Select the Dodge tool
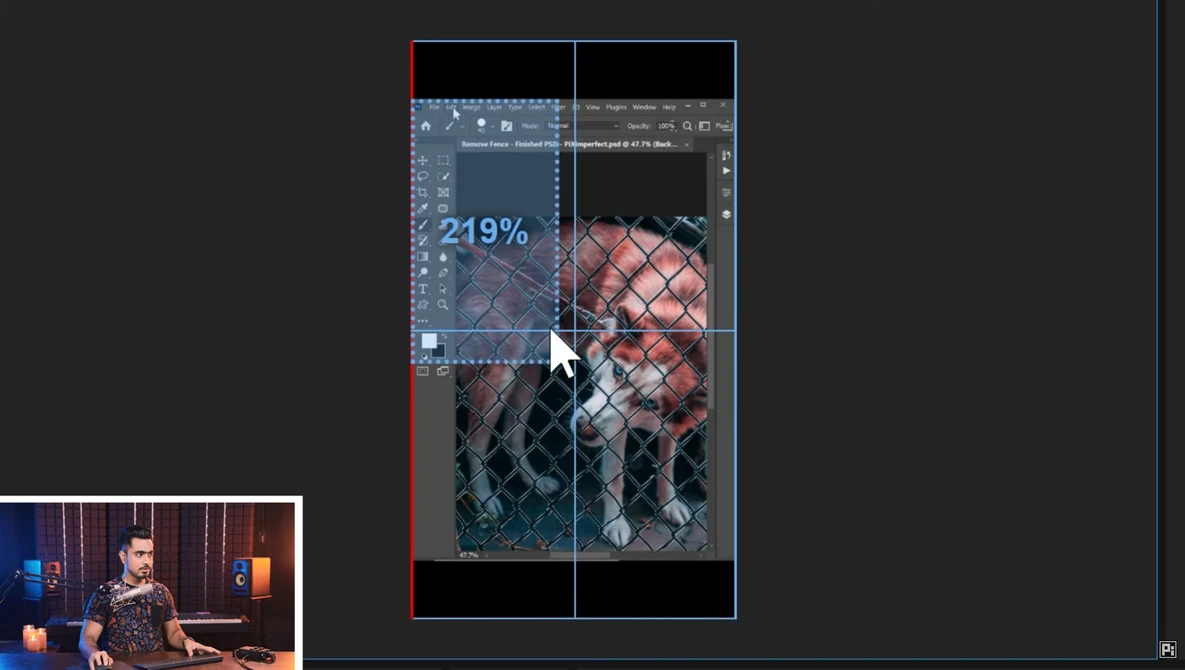 pos(423,273)
